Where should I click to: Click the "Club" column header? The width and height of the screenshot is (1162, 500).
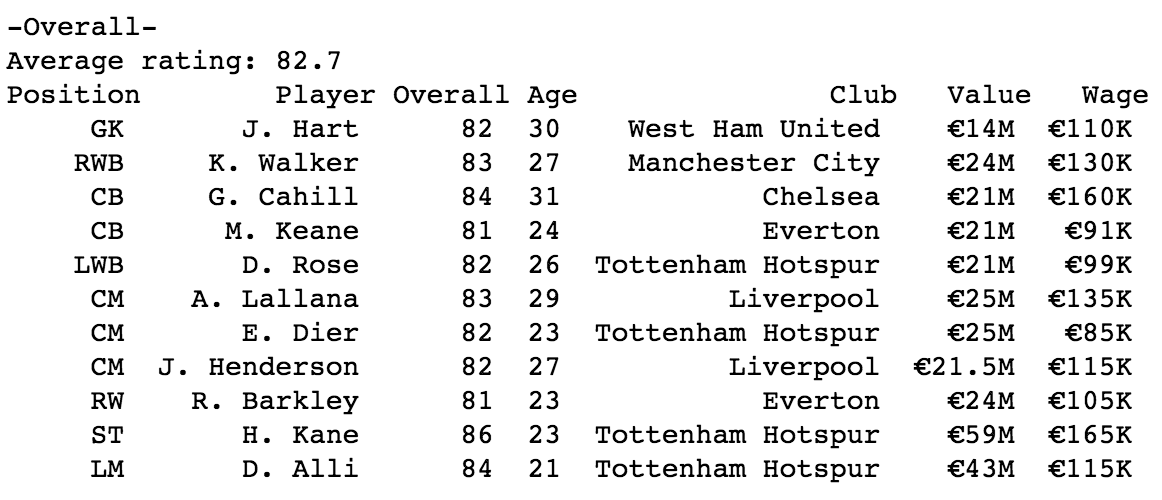click(x=863, y=96)
